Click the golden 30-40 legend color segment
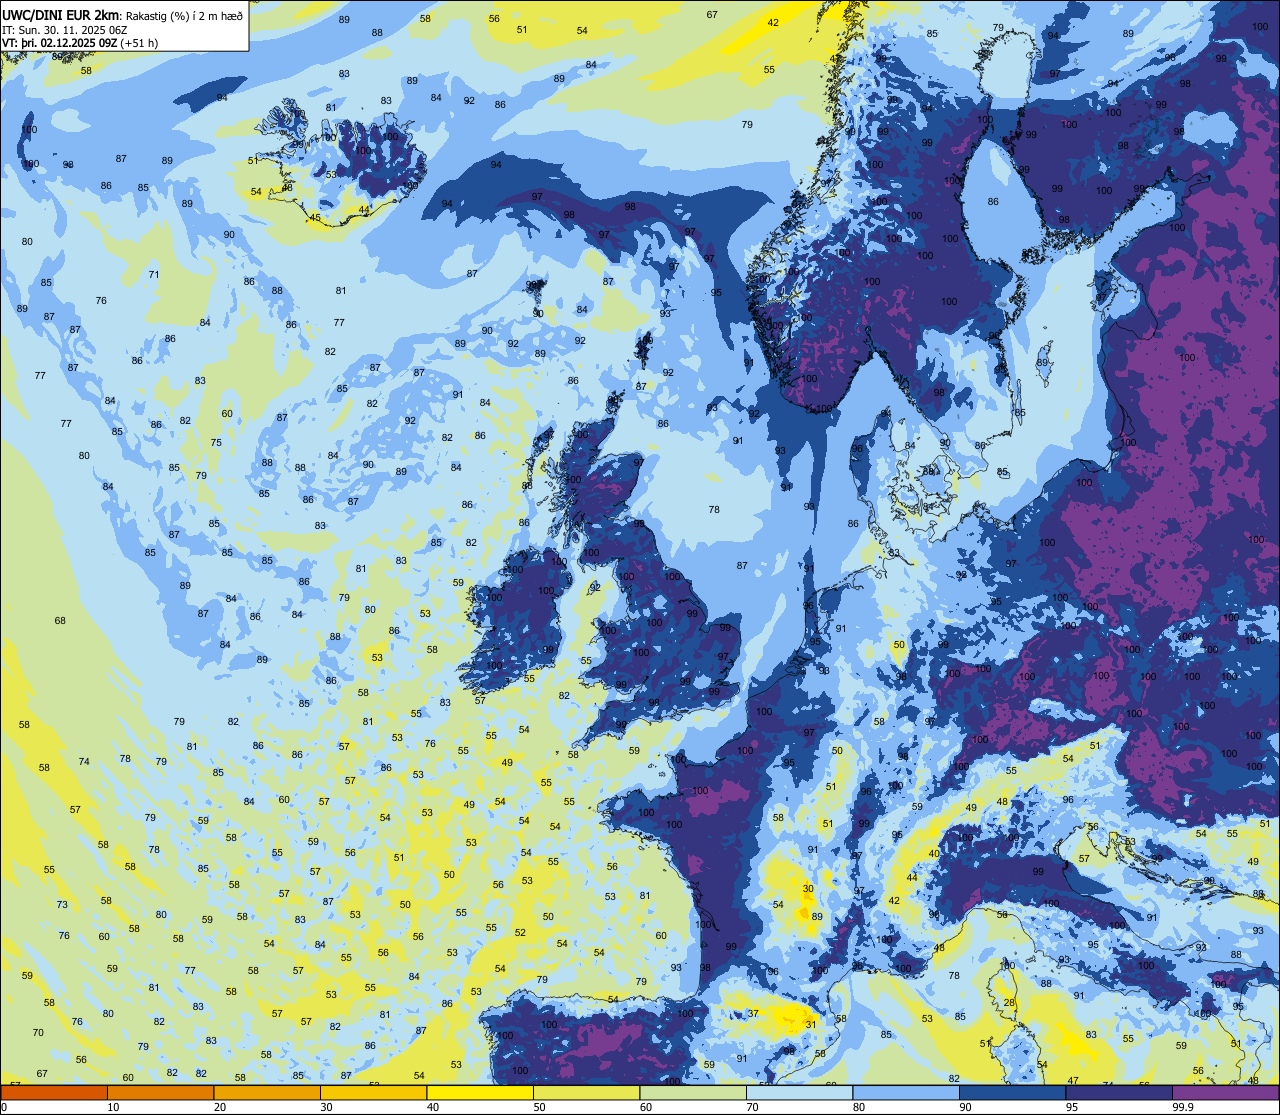The height and width of the screenshot is (1115, 1280). 373,1092
